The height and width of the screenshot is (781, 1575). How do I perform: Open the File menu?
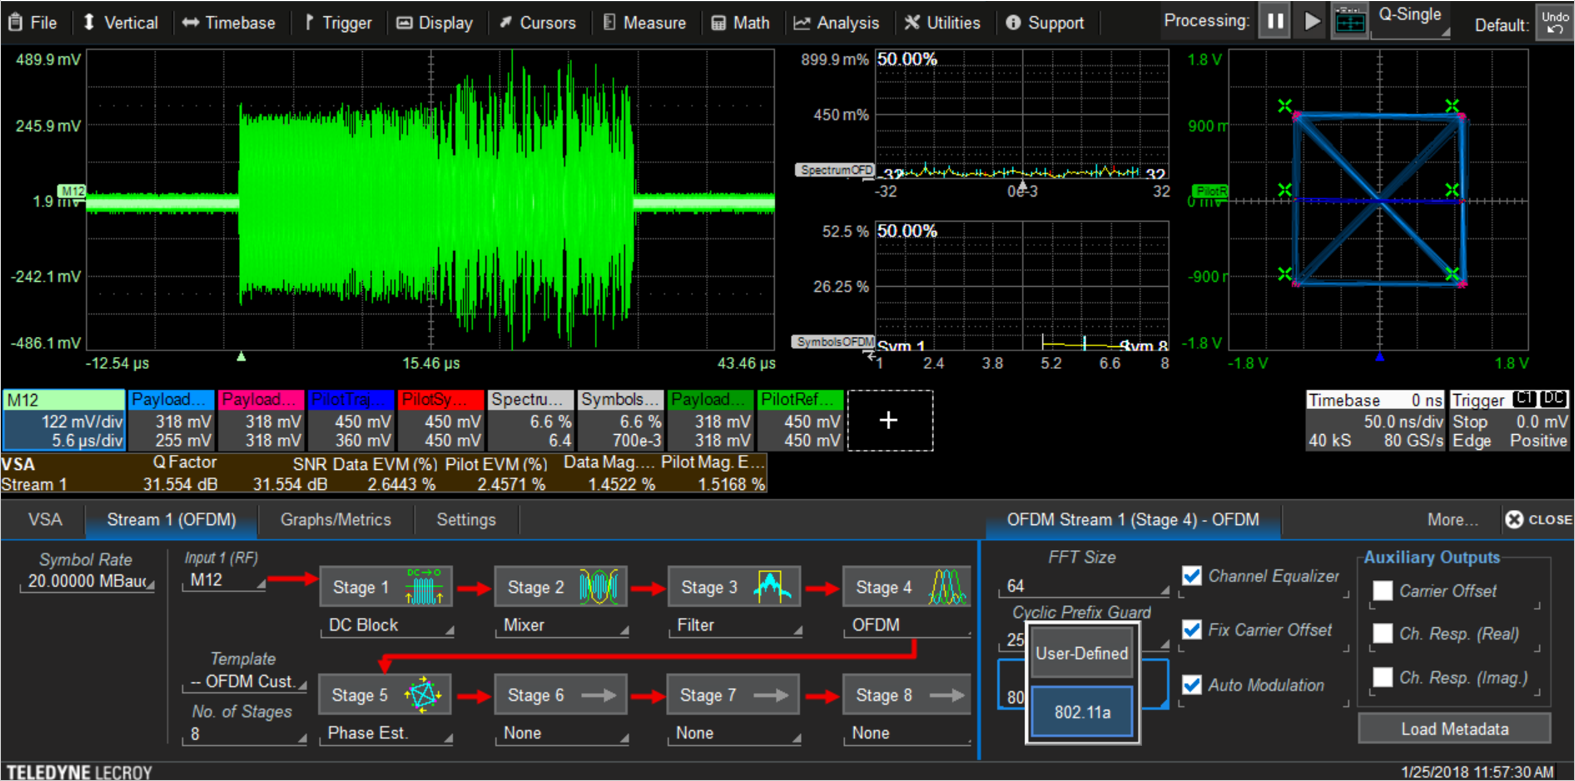click(33, 22)
